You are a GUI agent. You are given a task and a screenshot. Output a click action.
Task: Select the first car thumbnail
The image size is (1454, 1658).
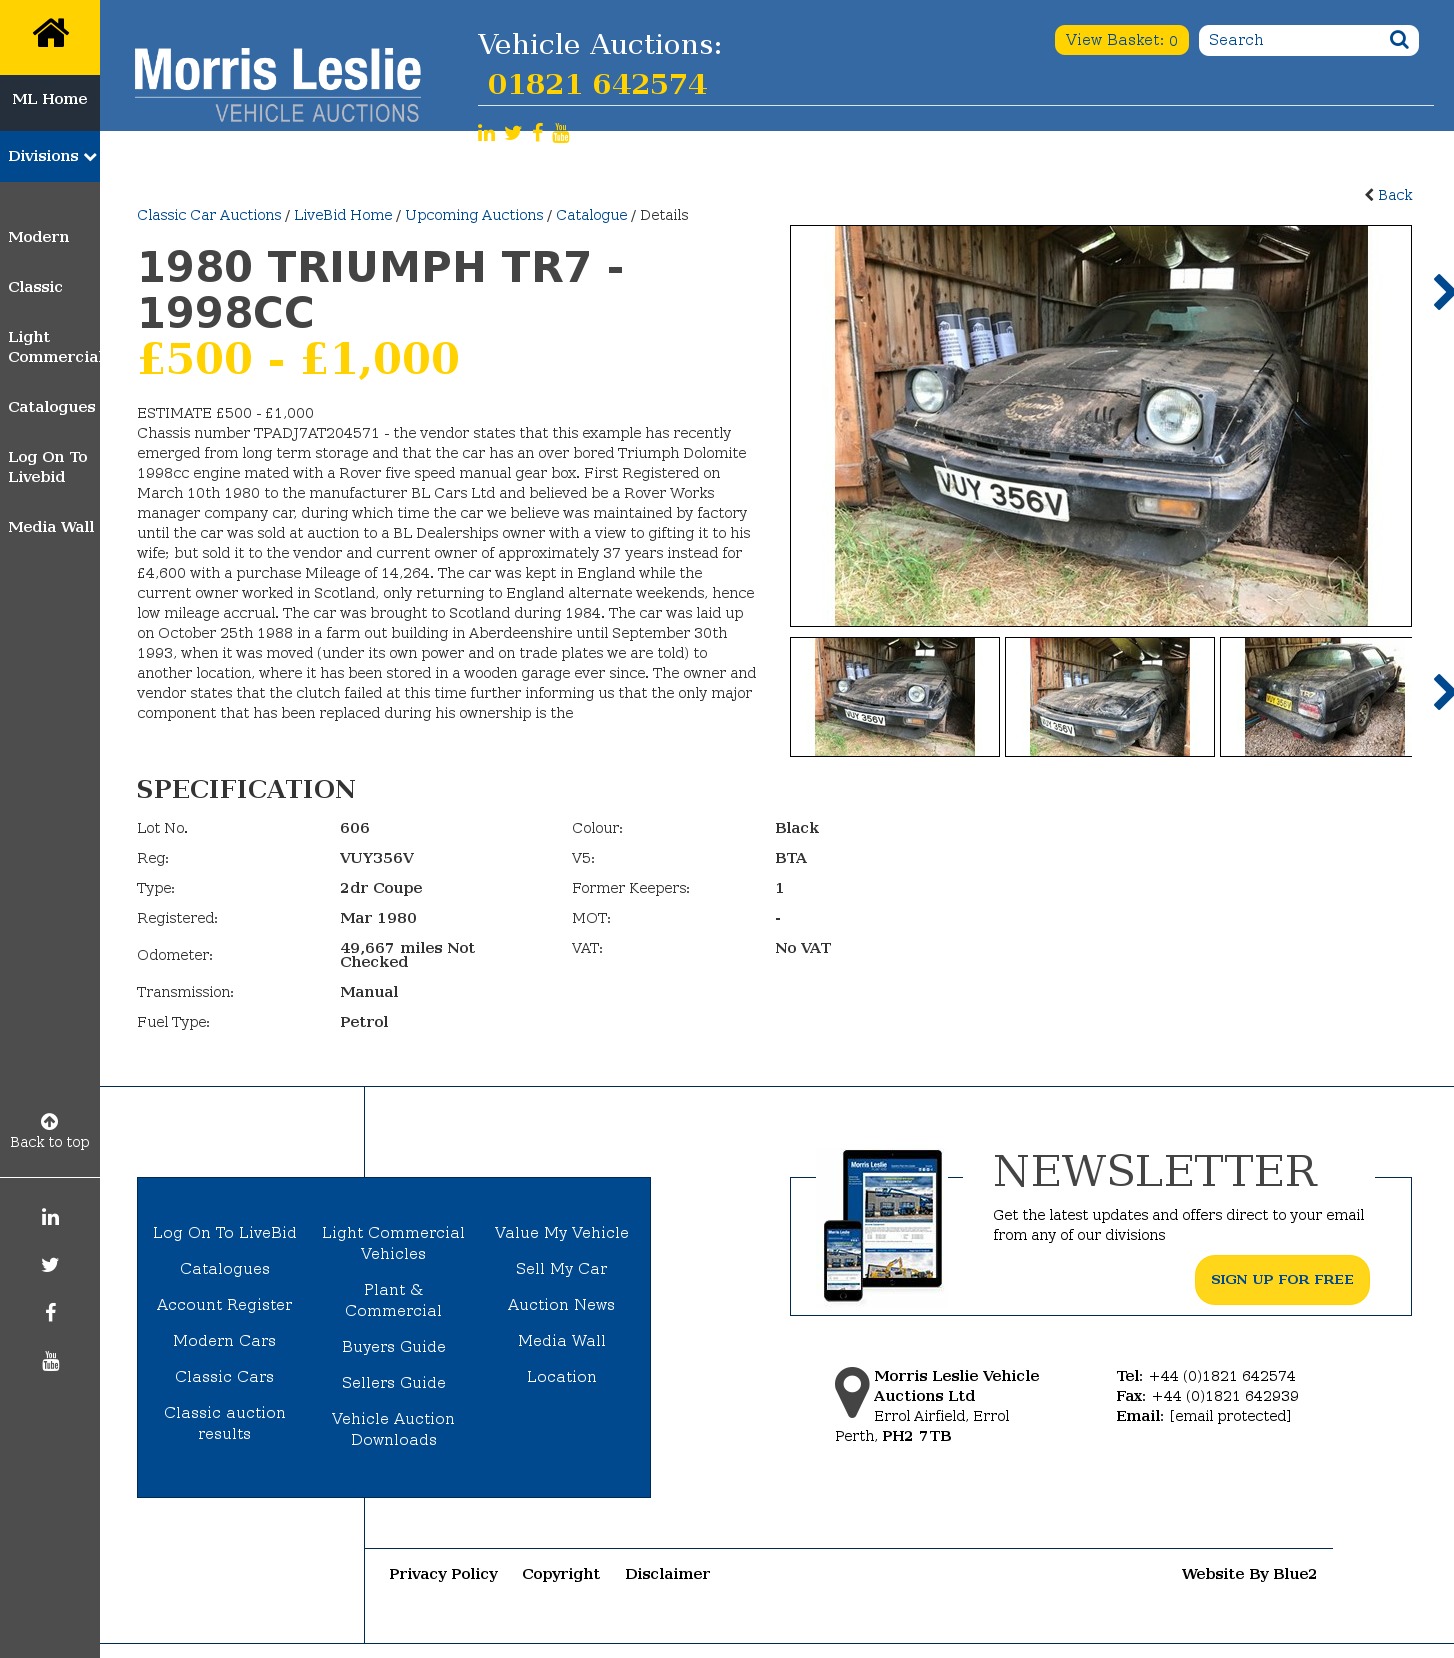click(x=895, y=697)
